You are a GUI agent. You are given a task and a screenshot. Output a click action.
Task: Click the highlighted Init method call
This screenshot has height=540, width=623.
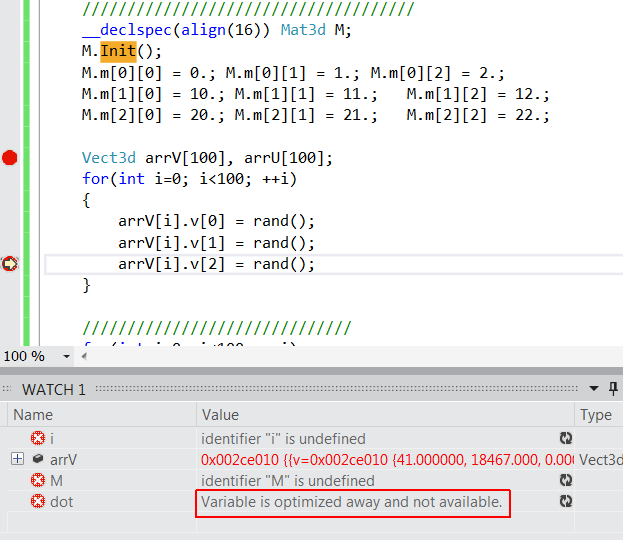pyautogui.click(x=118, y=51)
